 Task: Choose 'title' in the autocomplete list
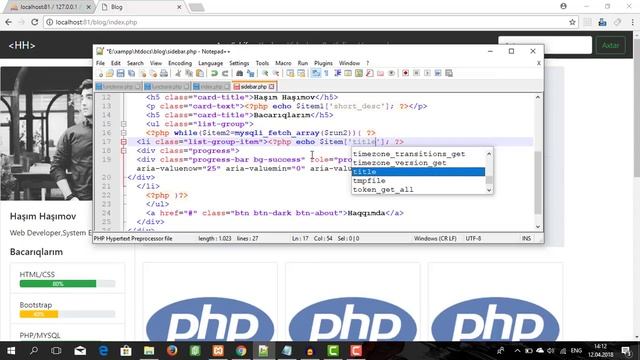pos(418,172)
